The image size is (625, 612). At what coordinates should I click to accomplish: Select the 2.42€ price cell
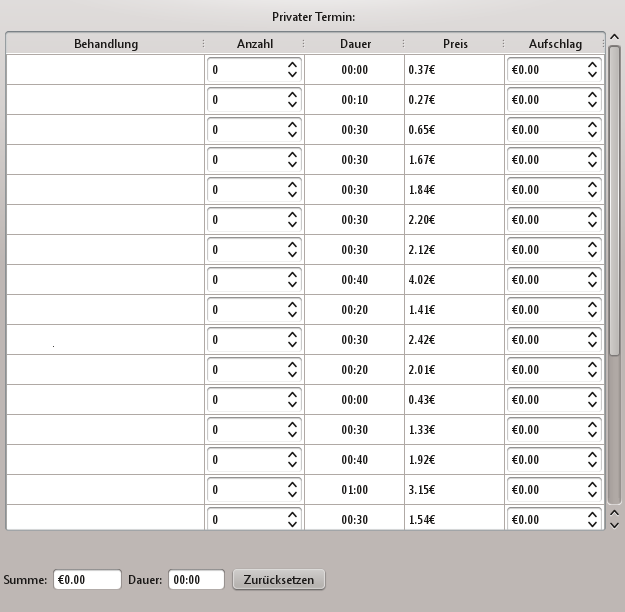[454, 340]
